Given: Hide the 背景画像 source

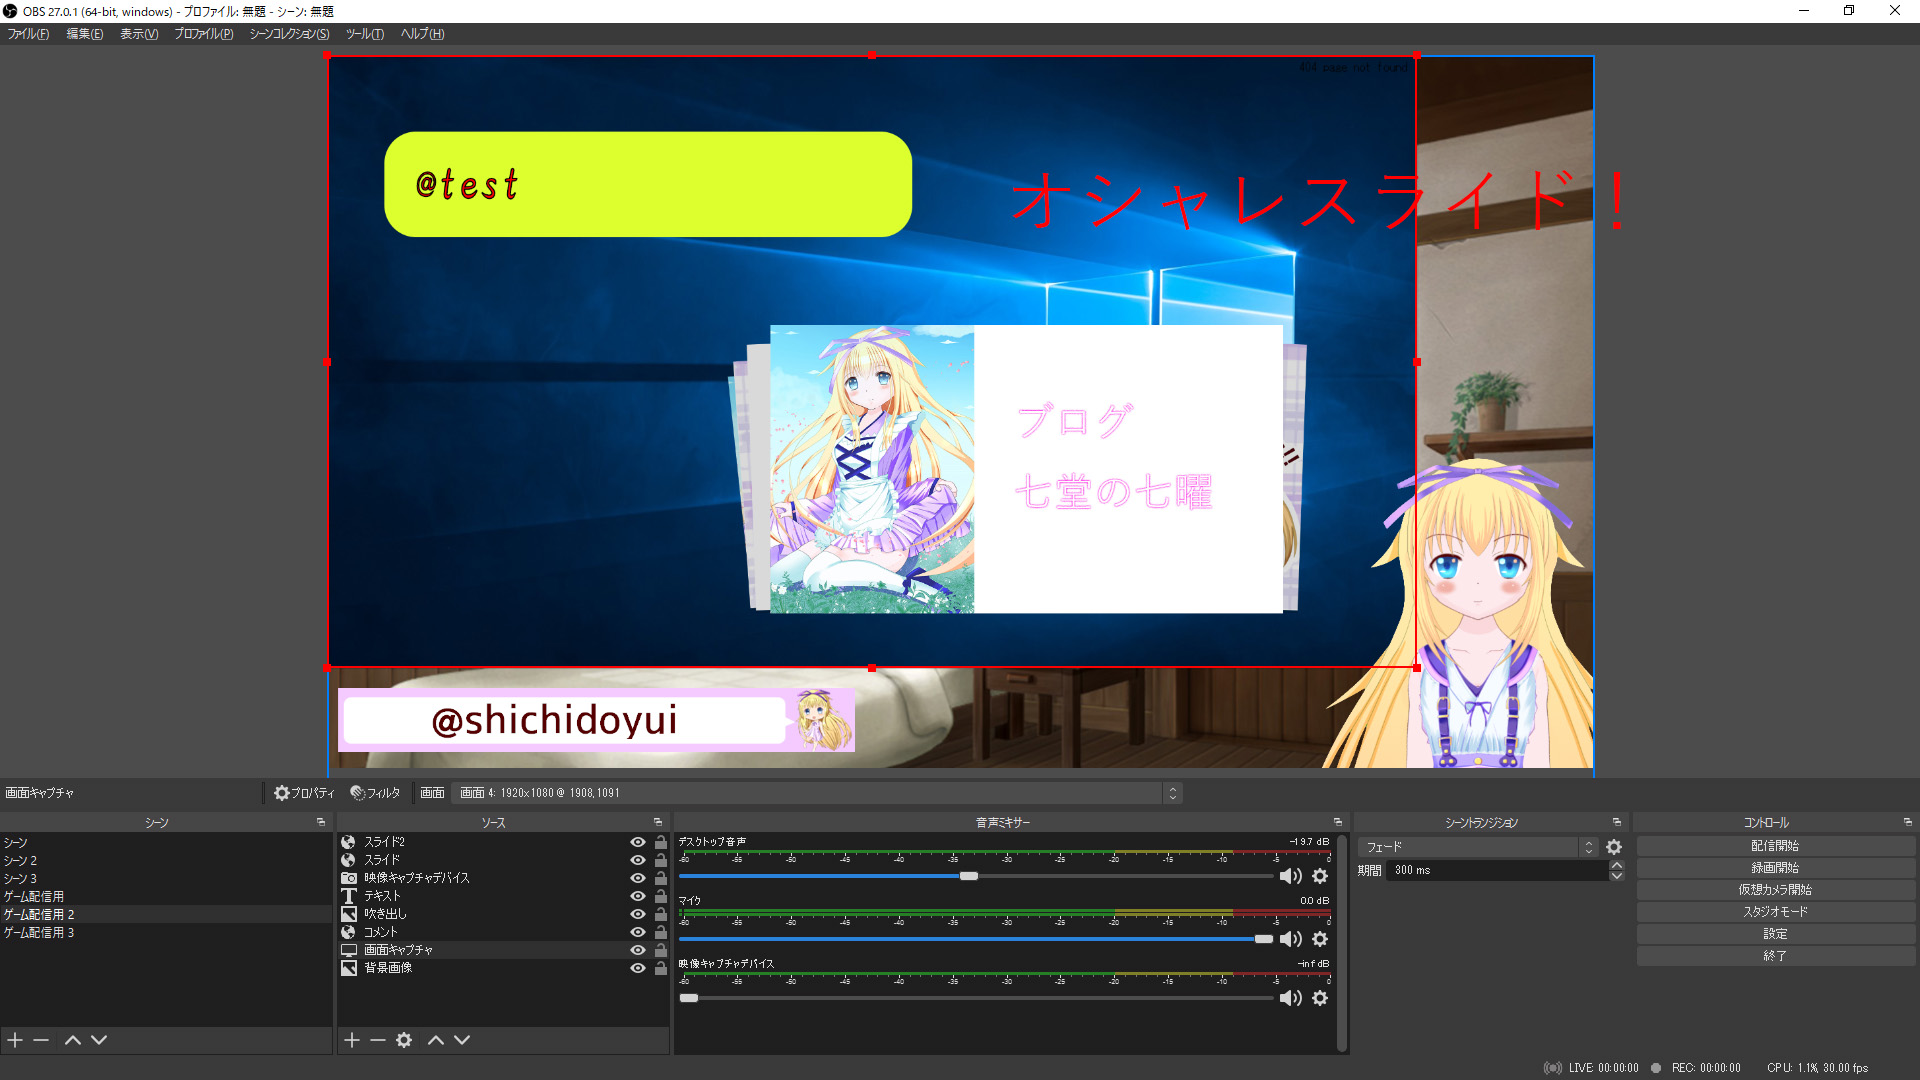Looking at the screenshot, I should coord(638,968).
